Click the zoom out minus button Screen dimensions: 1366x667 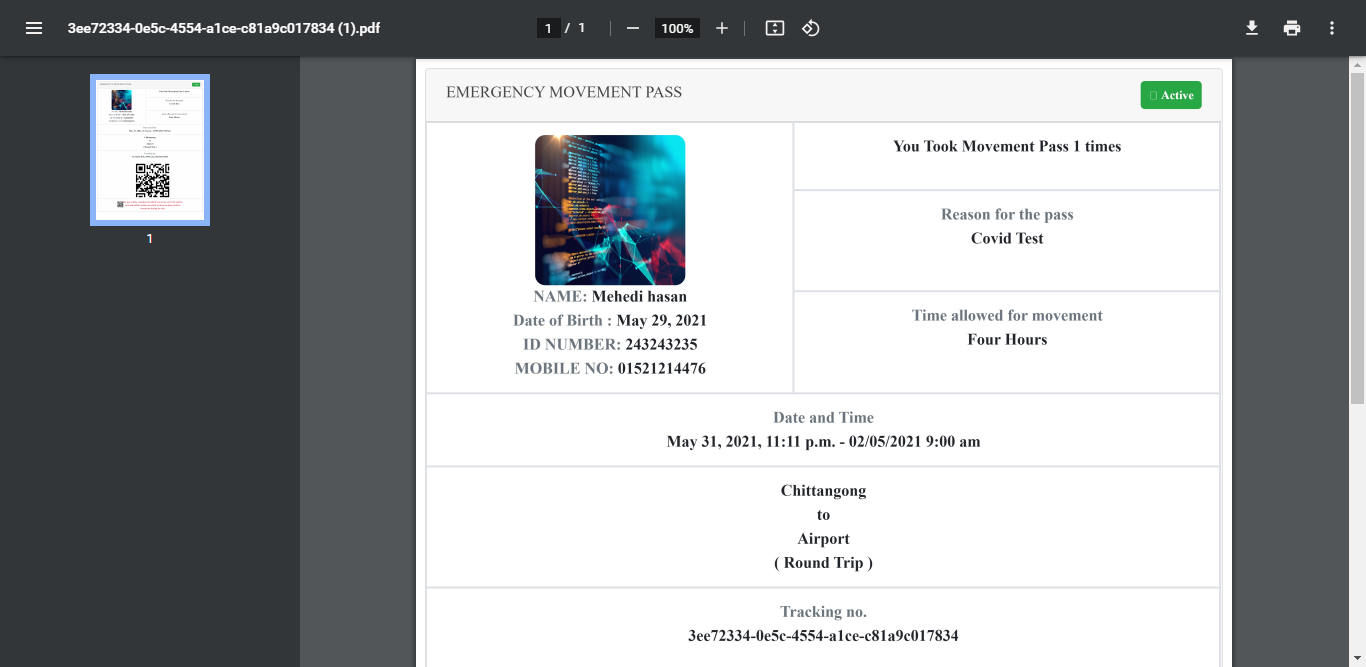tap(632, 28)
